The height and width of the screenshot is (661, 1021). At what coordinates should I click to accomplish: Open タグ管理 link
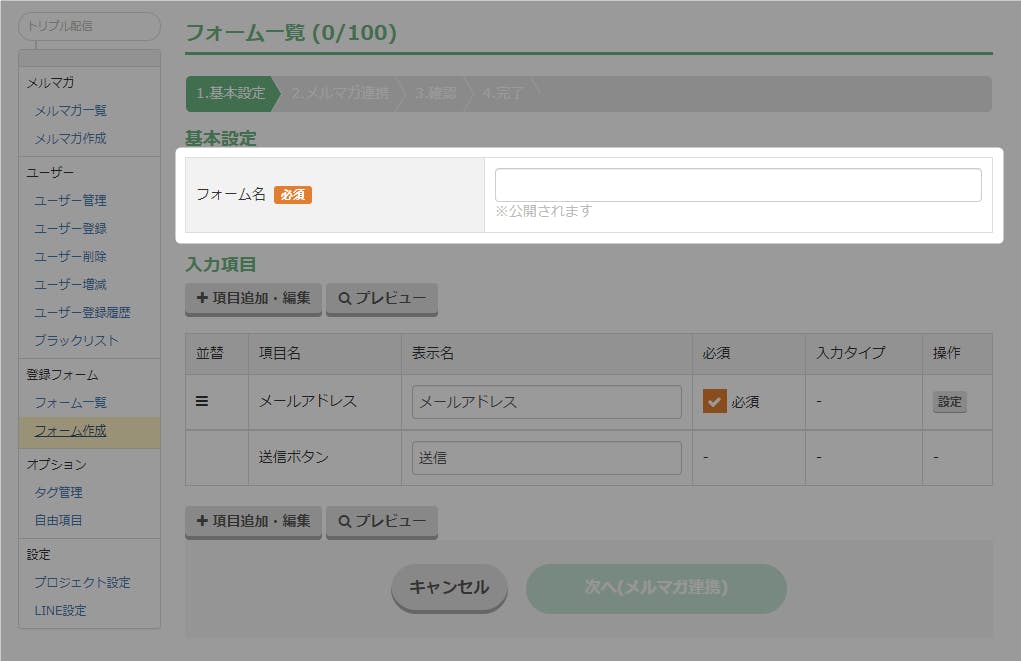[x=59, y=492]
